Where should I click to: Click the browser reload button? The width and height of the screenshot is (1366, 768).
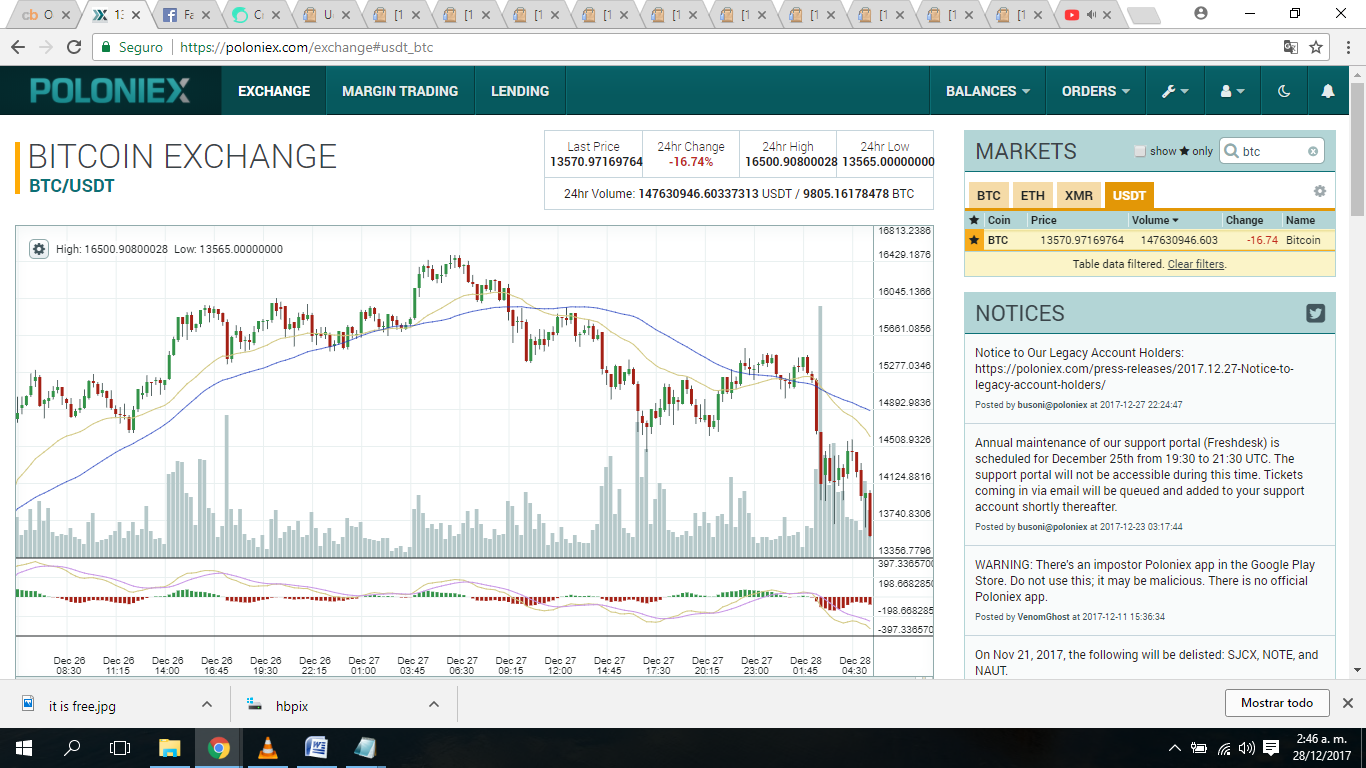pyautogui.click(x=74, y=47)
